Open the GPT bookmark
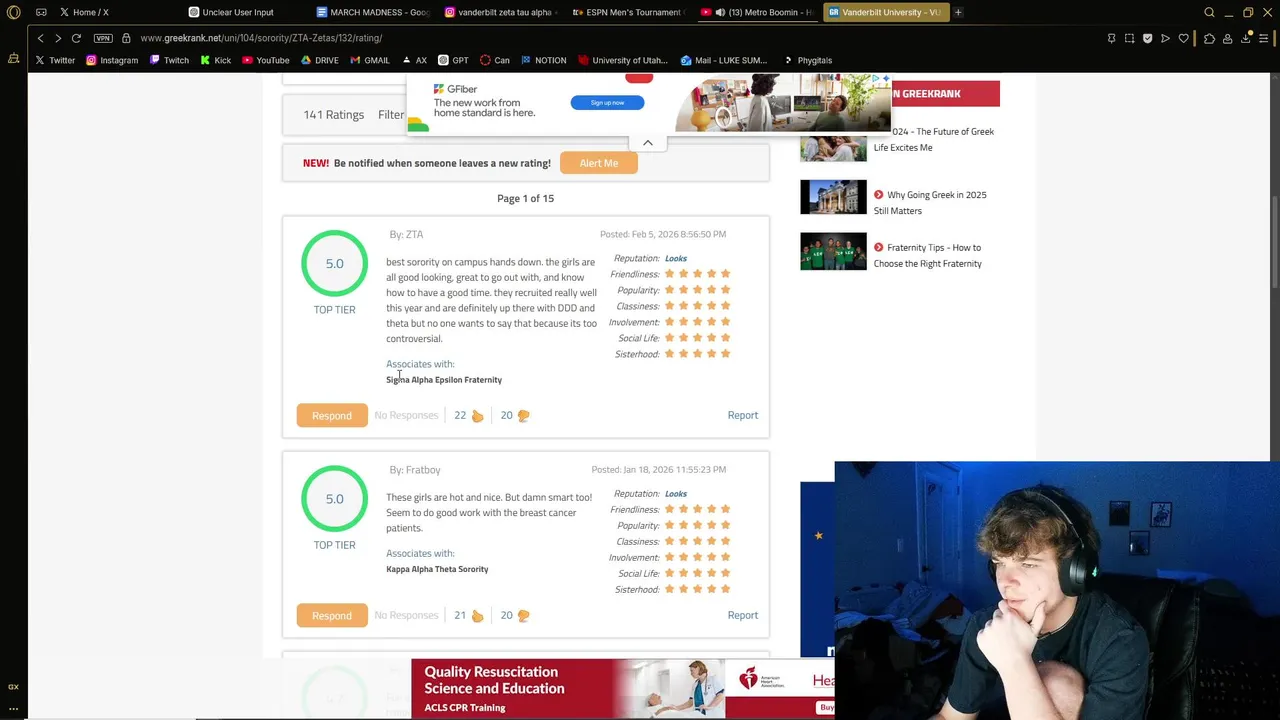 pos(453,60)
